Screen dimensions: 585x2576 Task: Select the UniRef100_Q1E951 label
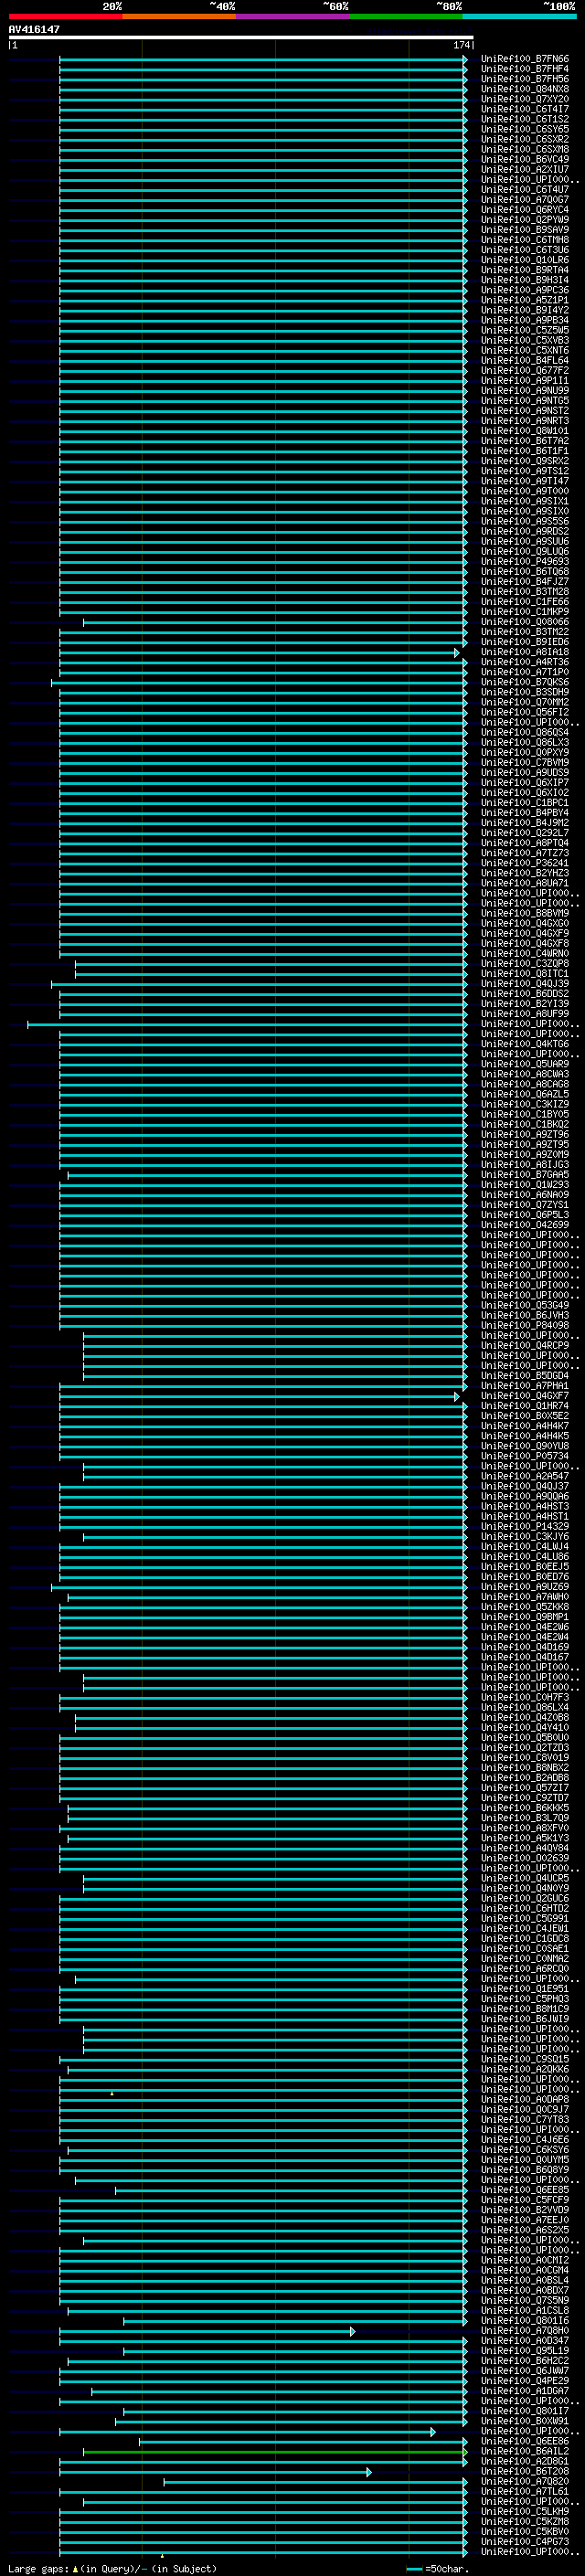click(524, 1989)
